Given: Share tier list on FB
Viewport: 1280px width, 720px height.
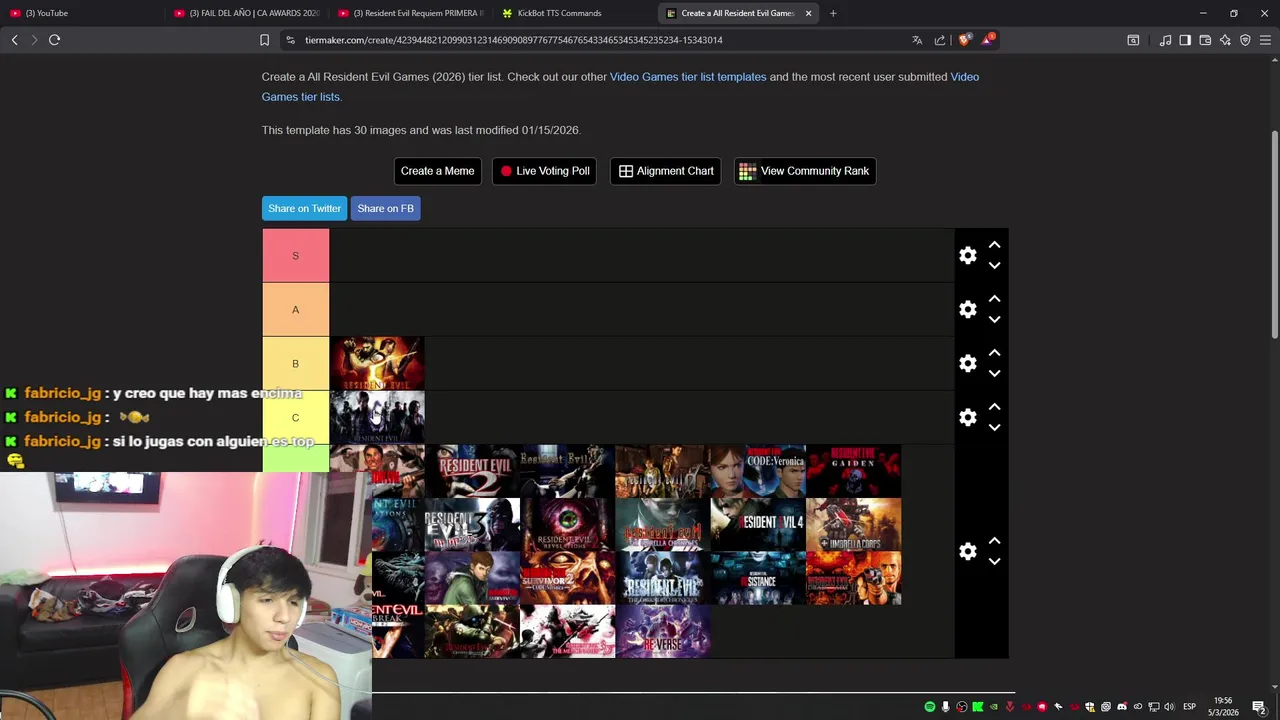Looking at the screenshot, I should point(385,208).
